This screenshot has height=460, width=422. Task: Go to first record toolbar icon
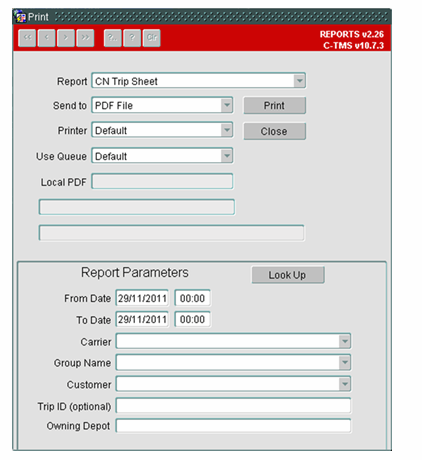coord(27,38)
